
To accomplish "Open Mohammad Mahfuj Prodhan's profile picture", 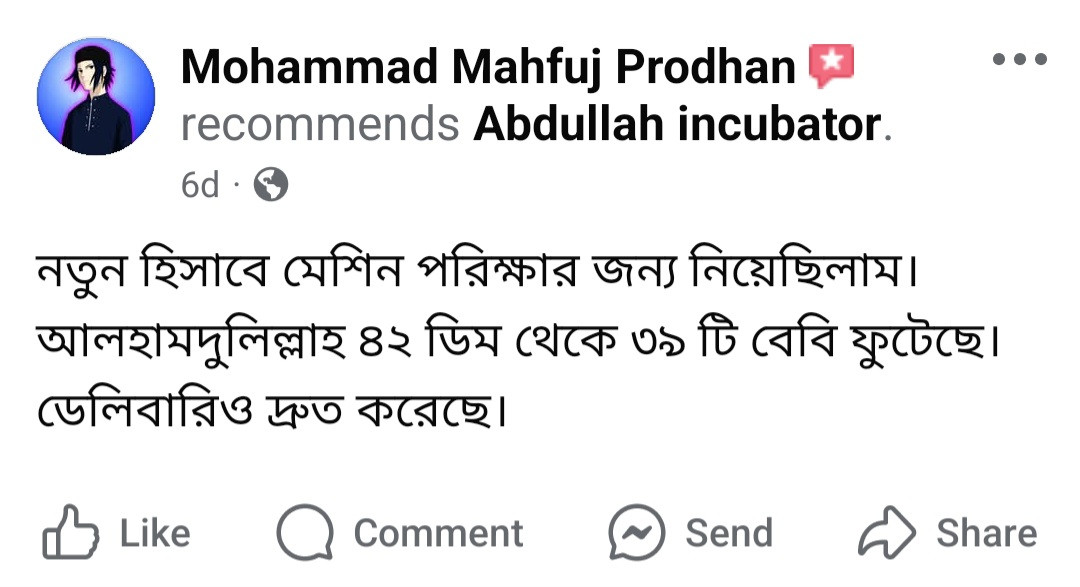I will click(96, 97).
